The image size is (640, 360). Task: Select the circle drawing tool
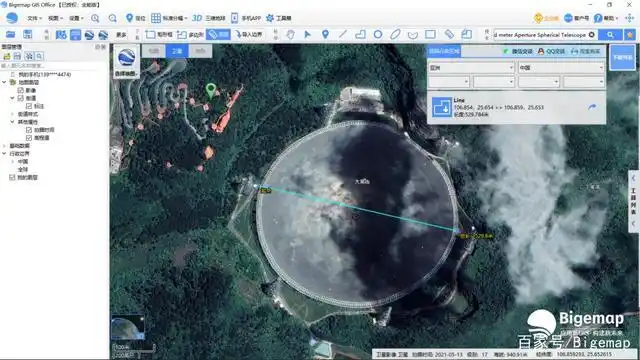(378, 35)
